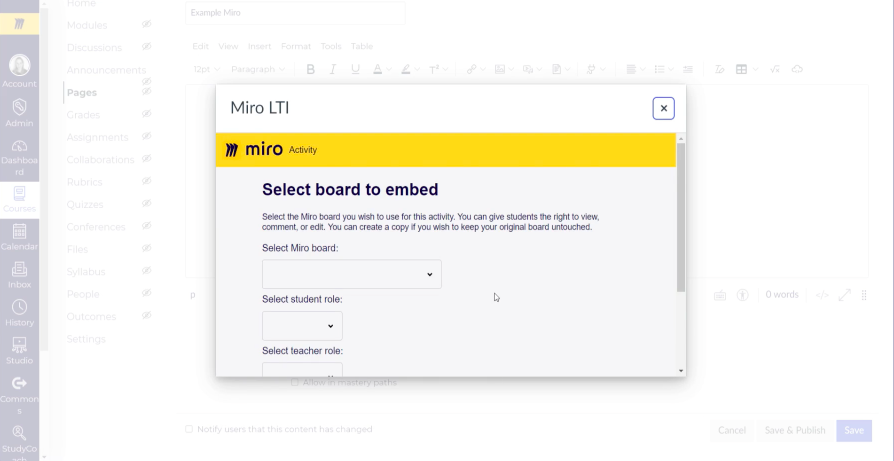Image resolution: width=894 pixels, height=461 pixels.
Task: Click the math equation square root icon
Action: tap(774, 70)
